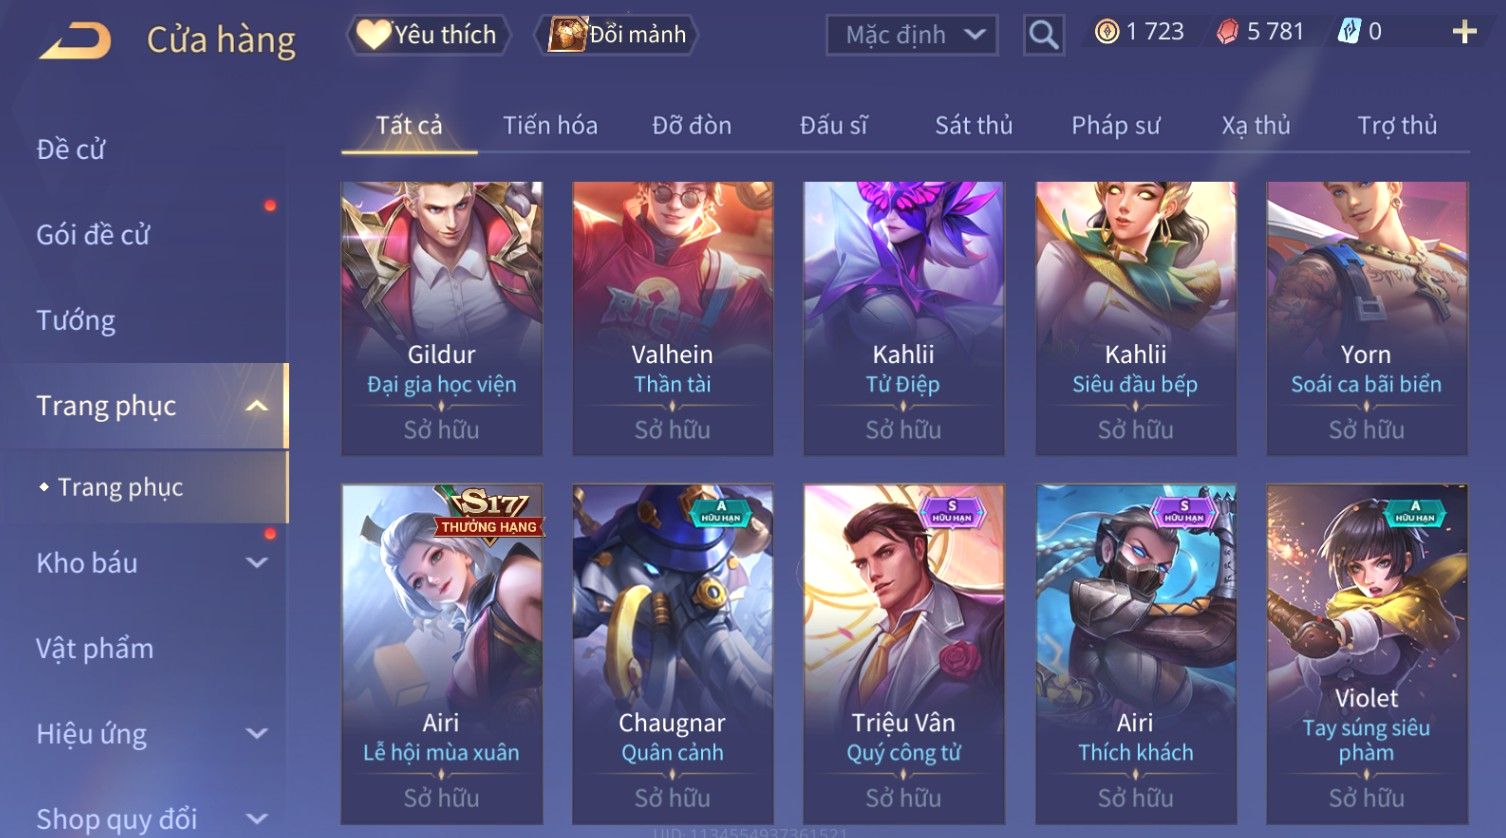Viewport: 1506px width, 838px height.
Task: Tap the red ruby currency icon
Action: coord(1227,32)
